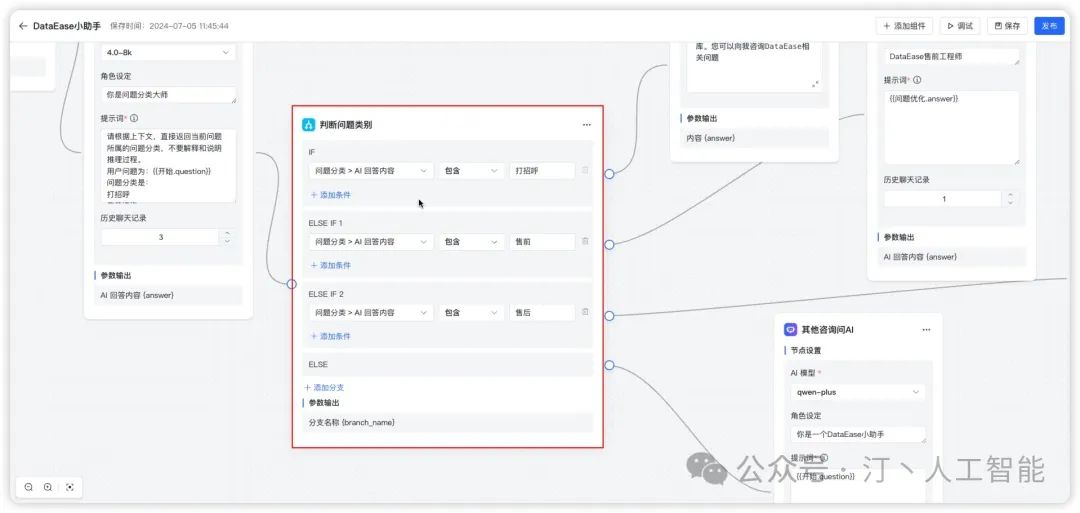This screenshot has width=1080, height=513.
Task: Open the 问题分类 field dropdown under ELSE IF 2
Action: tap(371, 313)
